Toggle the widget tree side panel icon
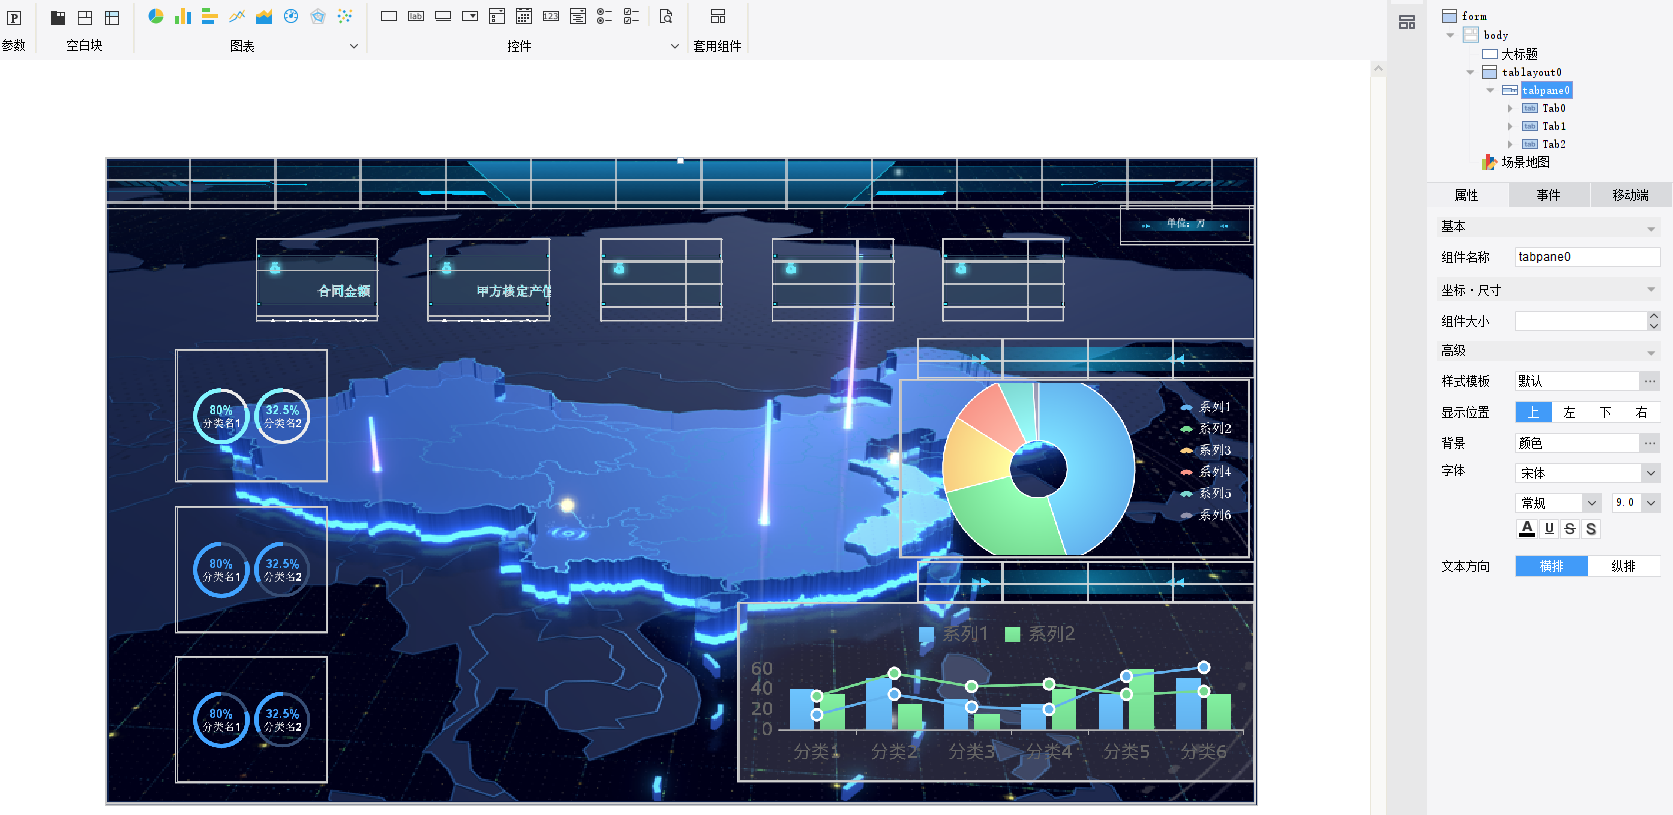 coord(1407,22)
